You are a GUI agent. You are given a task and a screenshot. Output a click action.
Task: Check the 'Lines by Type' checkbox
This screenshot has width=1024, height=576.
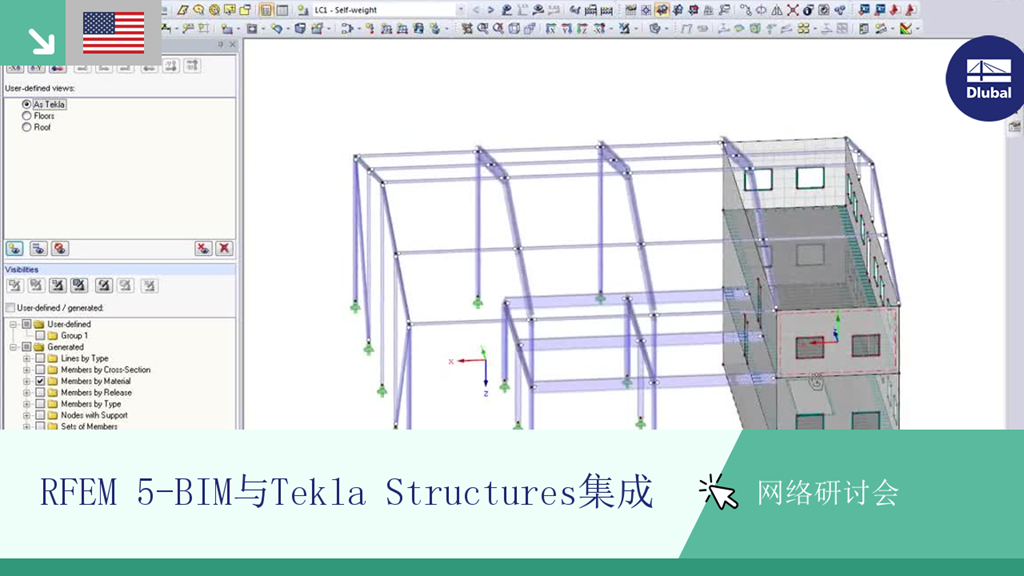pyautogui.click(x=40, y=359)
